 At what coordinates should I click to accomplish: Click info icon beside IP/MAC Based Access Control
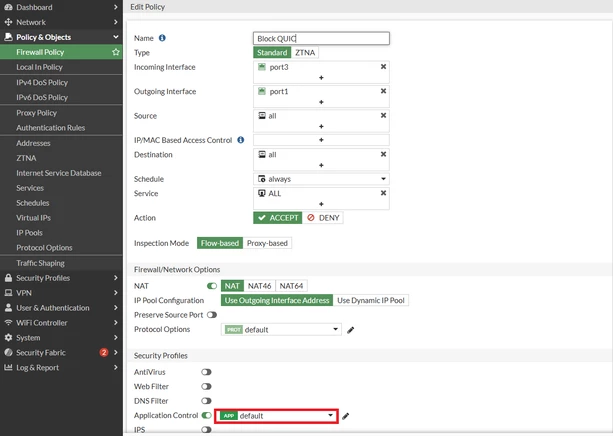(241, 140)
